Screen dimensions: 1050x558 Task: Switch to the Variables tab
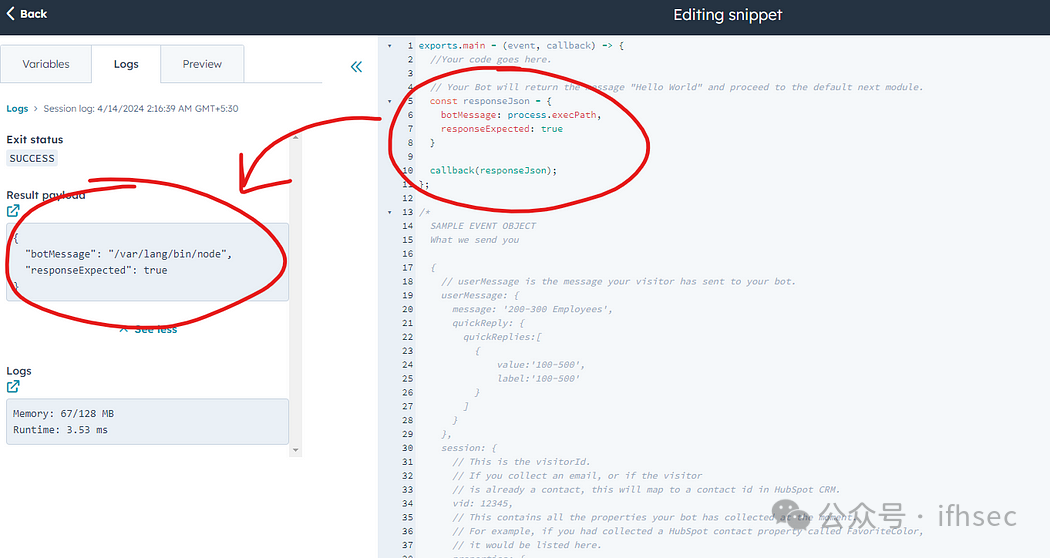[x=46, y=64]
